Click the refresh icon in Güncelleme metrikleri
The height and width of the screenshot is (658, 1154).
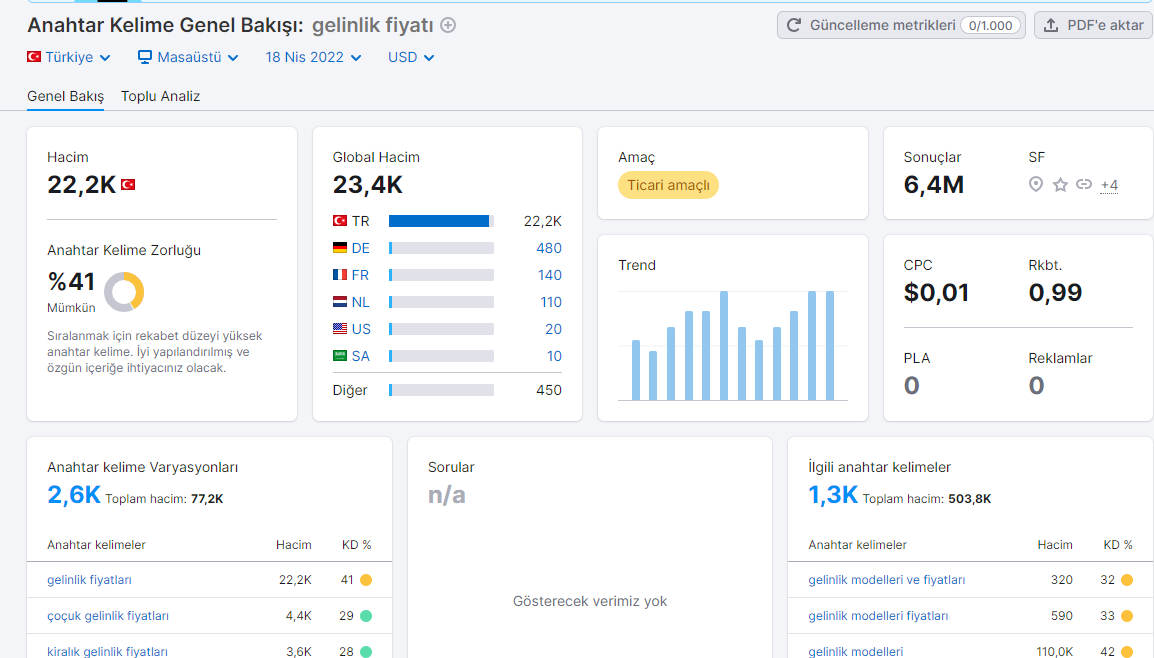[793, 25]
